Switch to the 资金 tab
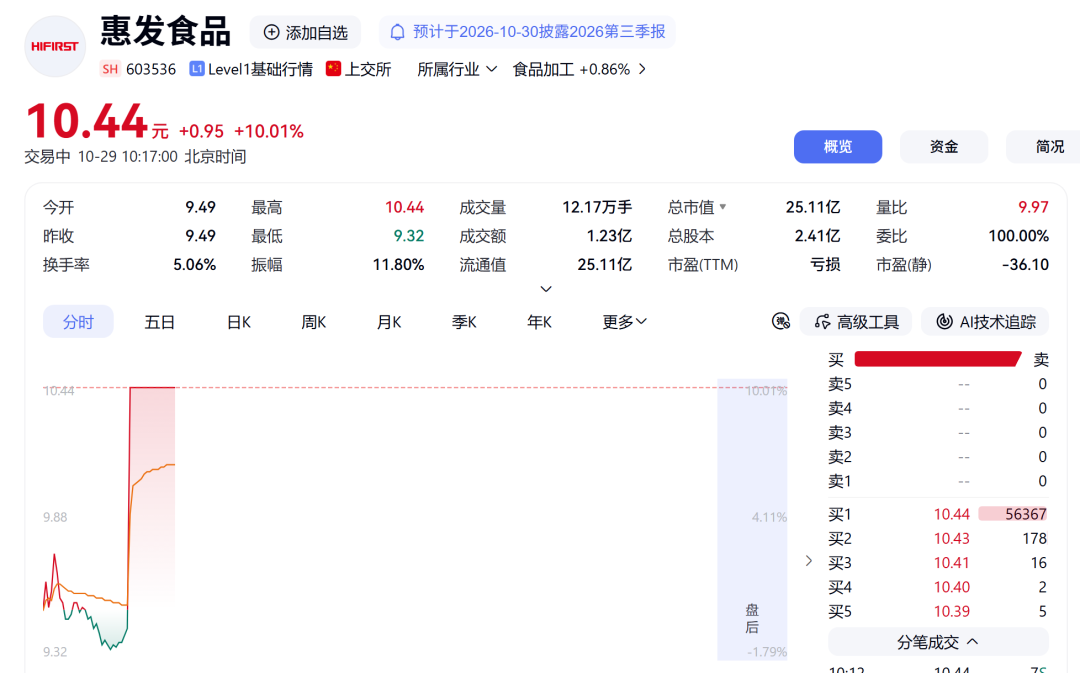 (x=944, y=147)
